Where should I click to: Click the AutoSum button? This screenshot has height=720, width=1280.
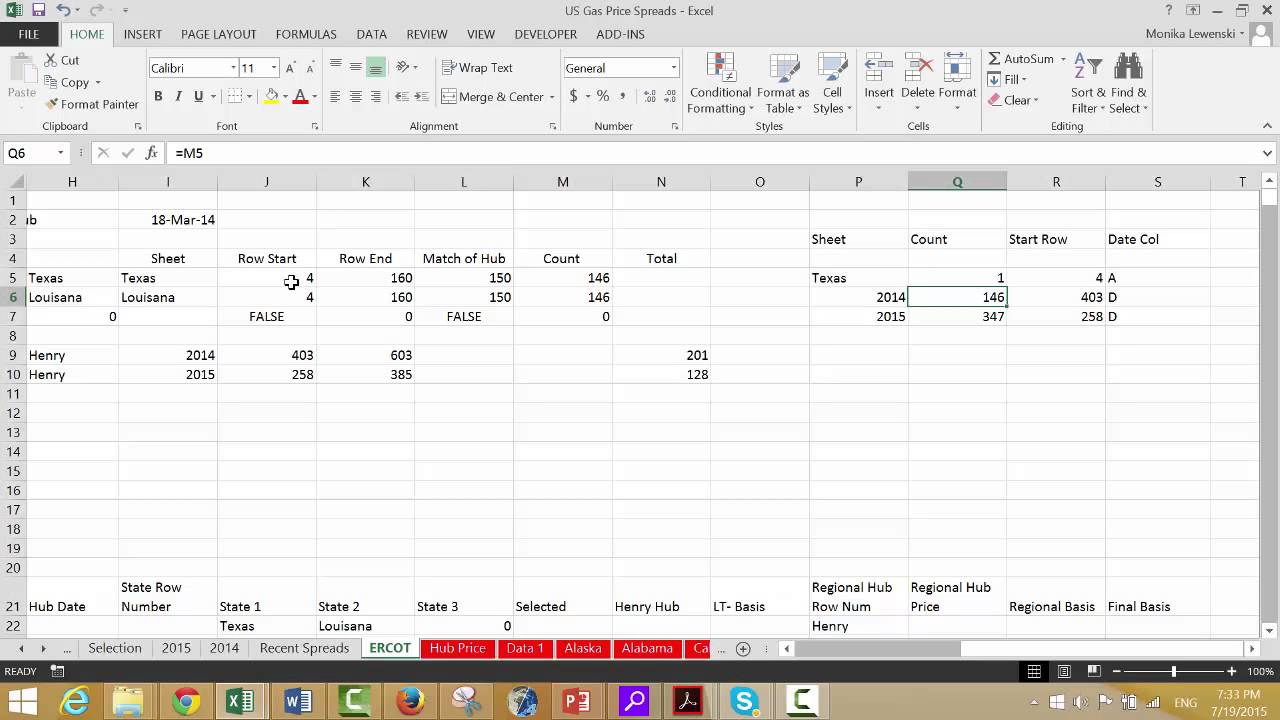click(x=1020, y=59)
